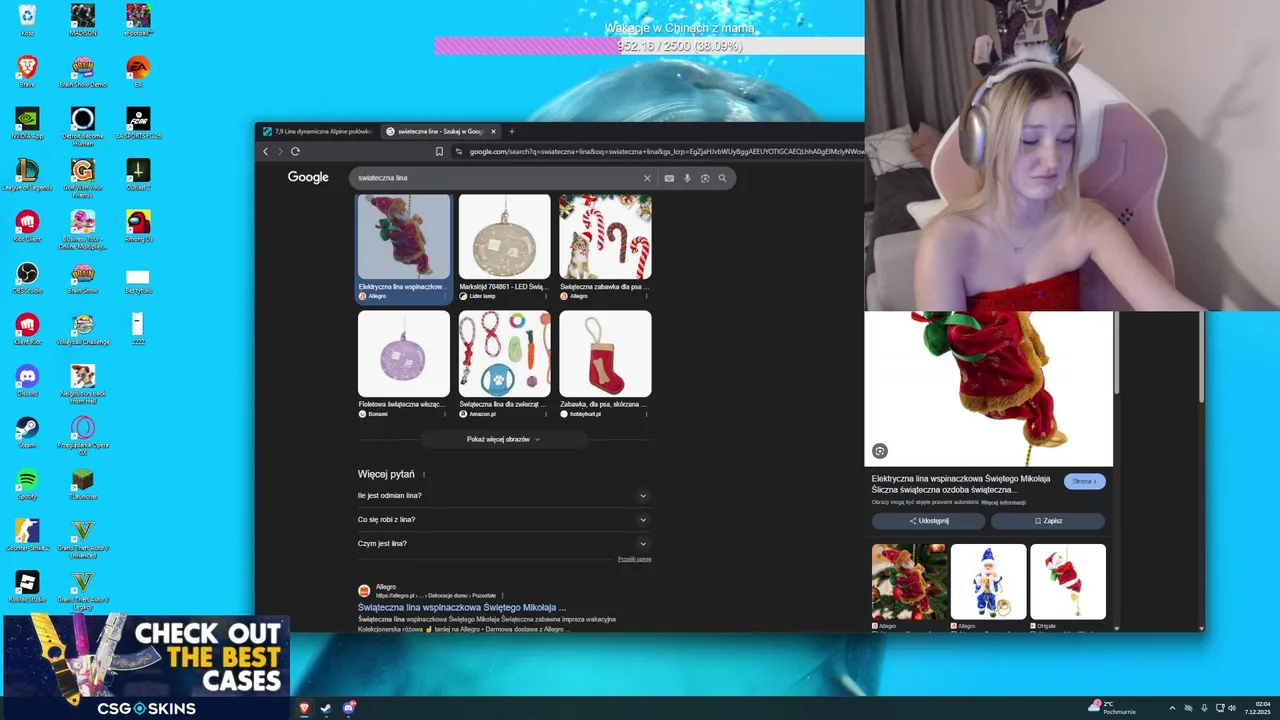This screenshot has height=720, width=1280.
Task: Open Discord from the taskbar
Action: pyautogui.click(x=348, y=708)
